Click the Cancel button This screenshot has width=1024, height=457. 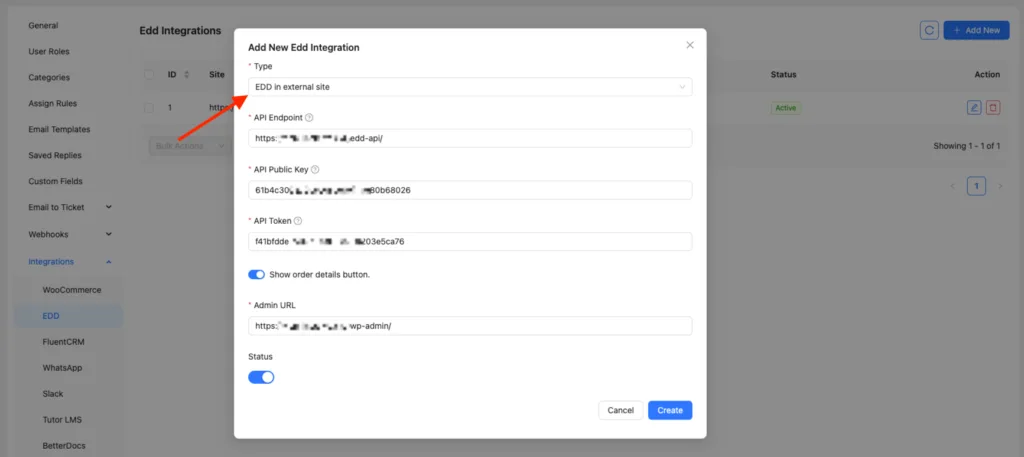620,410
